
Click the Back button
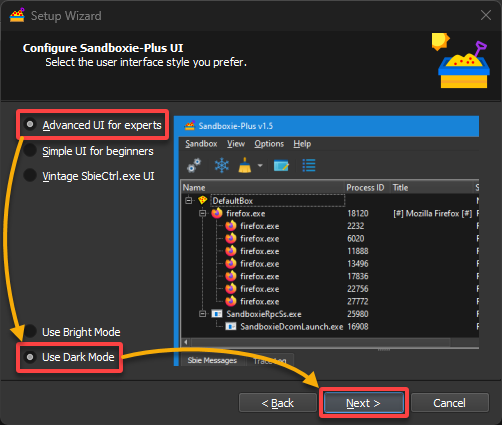pyautogui.click(x=277, y=403)
